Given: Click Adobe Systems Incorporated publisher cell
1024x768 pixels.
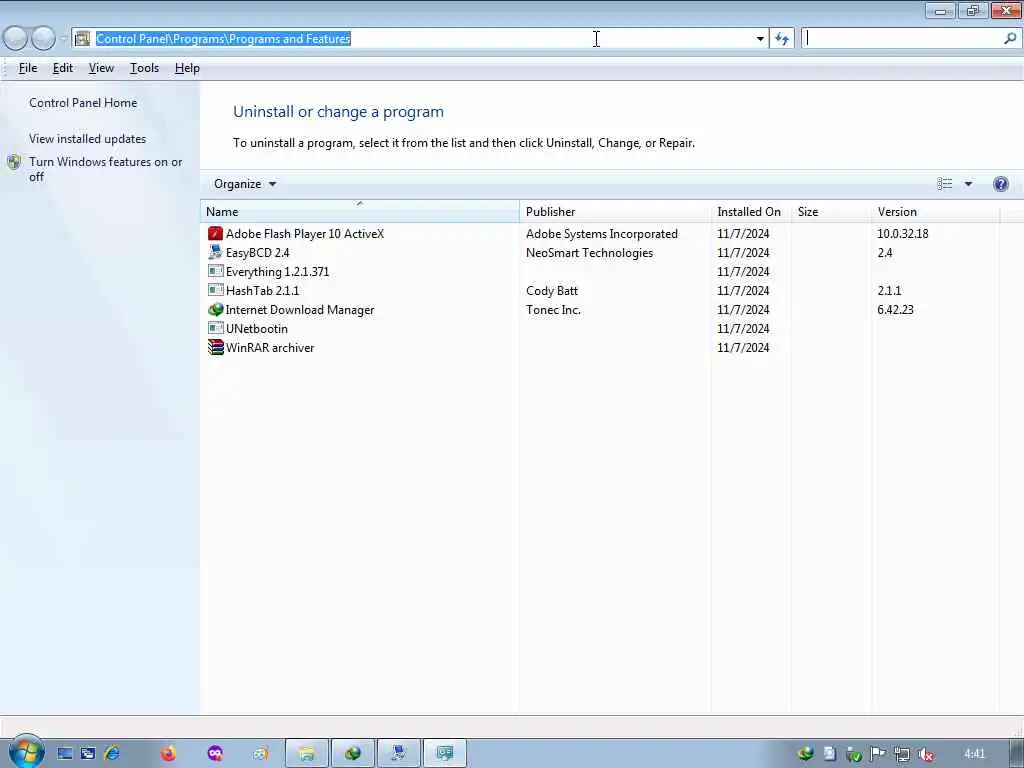Looking at the screenshot, I should [601, 234].
